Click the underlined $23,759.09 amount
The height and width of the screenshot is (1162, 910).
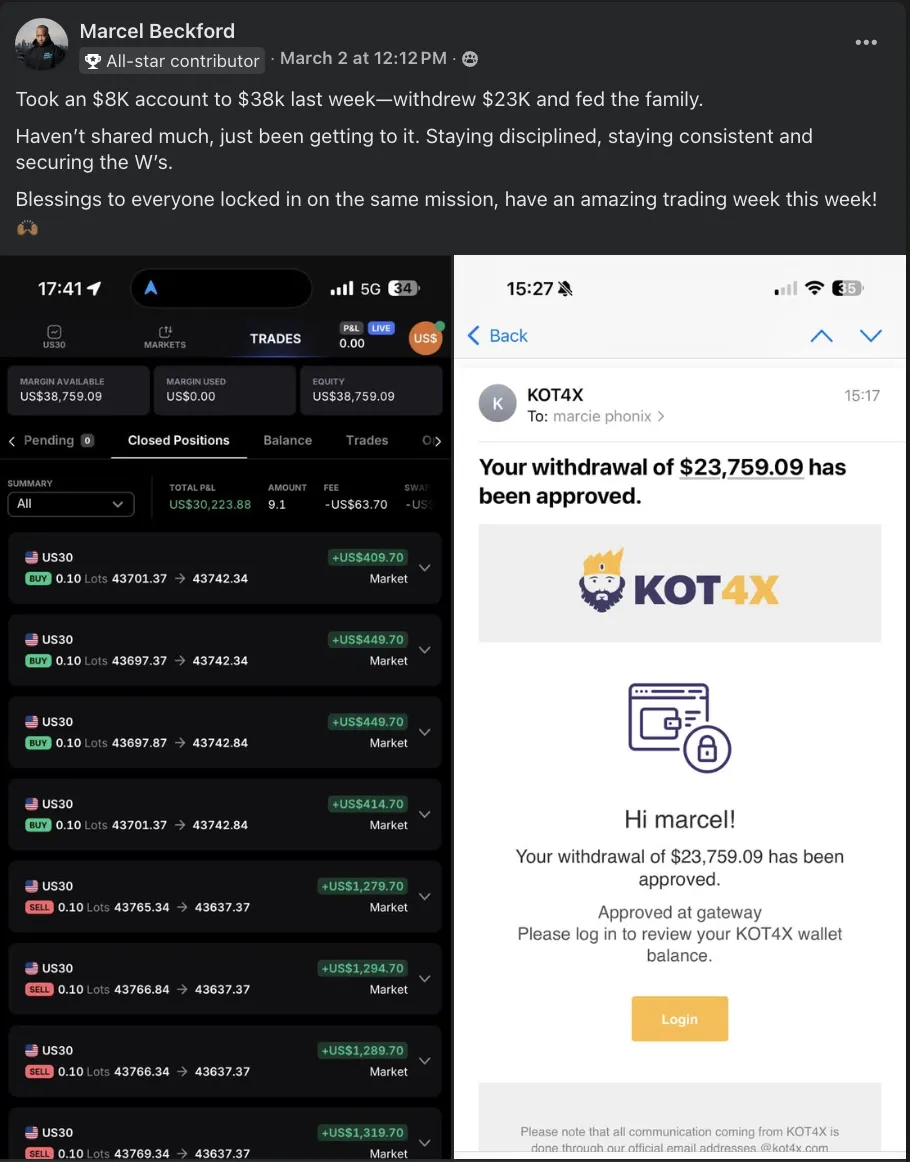[x=741, y=467]
